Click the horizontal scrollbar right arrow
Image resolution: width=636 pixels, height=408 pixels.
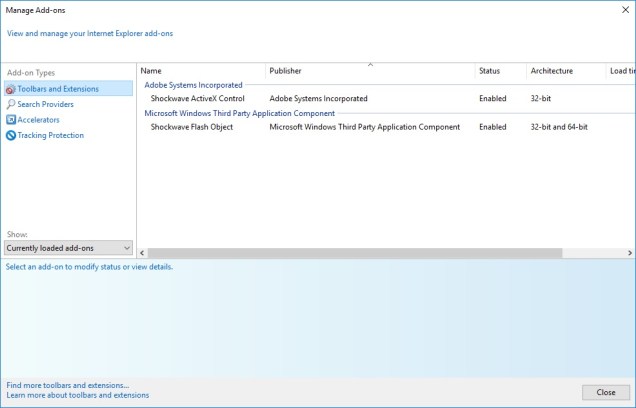click(x=629, y=253)
